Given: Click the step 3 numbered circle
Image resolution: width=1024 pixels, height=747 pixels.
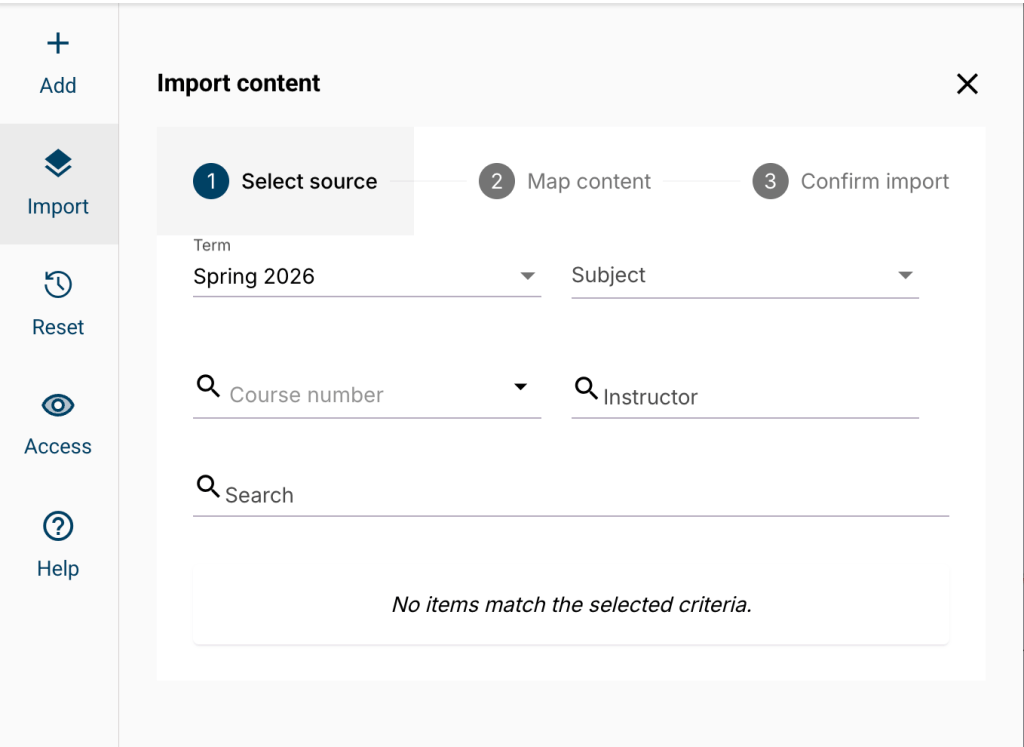Looking at the screenshot, I should 770,181.
